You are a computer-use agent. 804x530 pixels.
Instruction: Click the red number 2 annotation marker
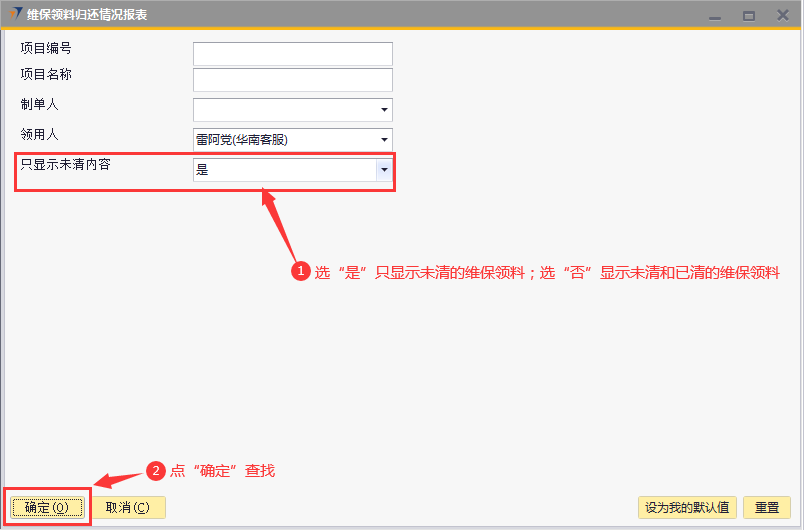tap(155, 470)
